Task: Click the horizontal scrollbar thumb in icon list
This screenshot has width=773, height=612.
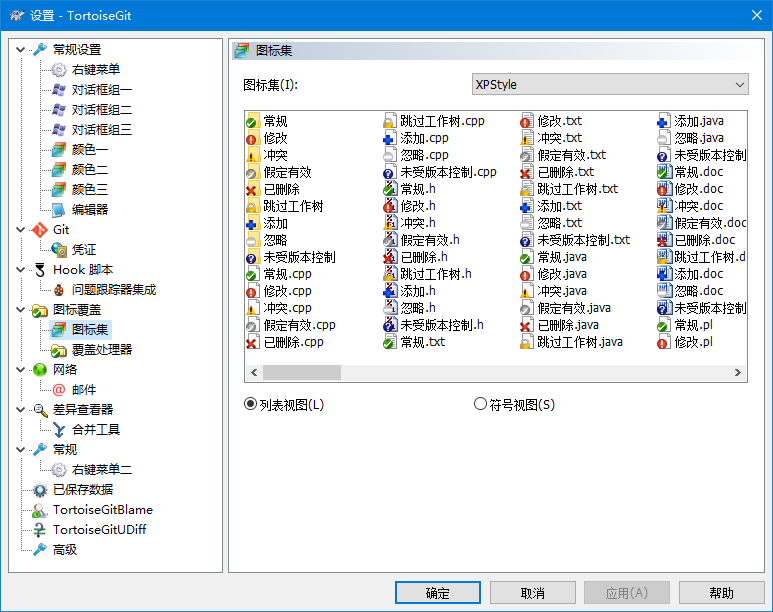Action: click(x=302, y=372)
